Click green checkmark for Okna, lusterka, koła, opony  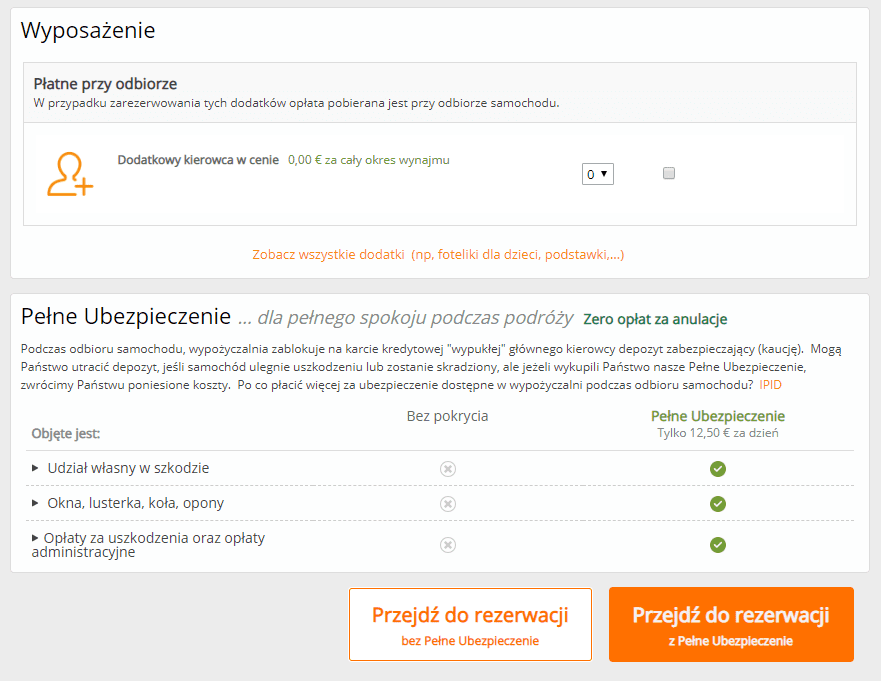coord(717,504)
